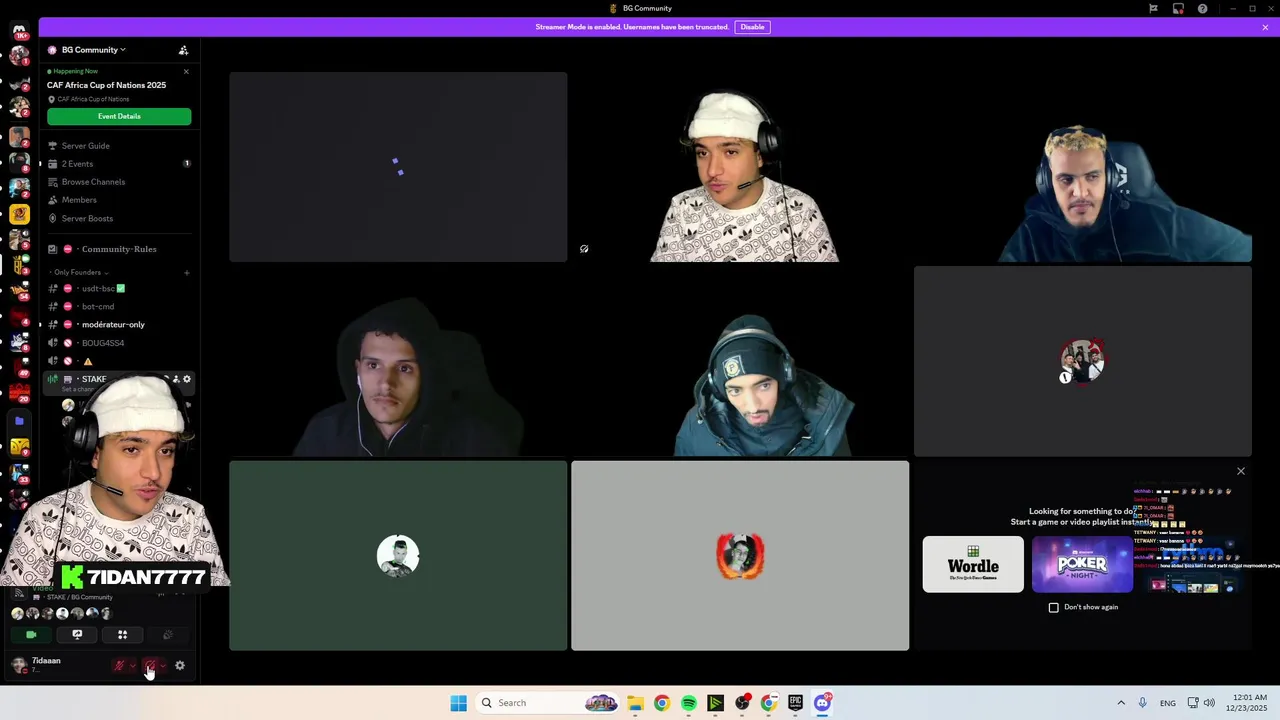Screen dimensions: 1280x720
Task: Open the purple folder in server list
Action: pos(19,421)
